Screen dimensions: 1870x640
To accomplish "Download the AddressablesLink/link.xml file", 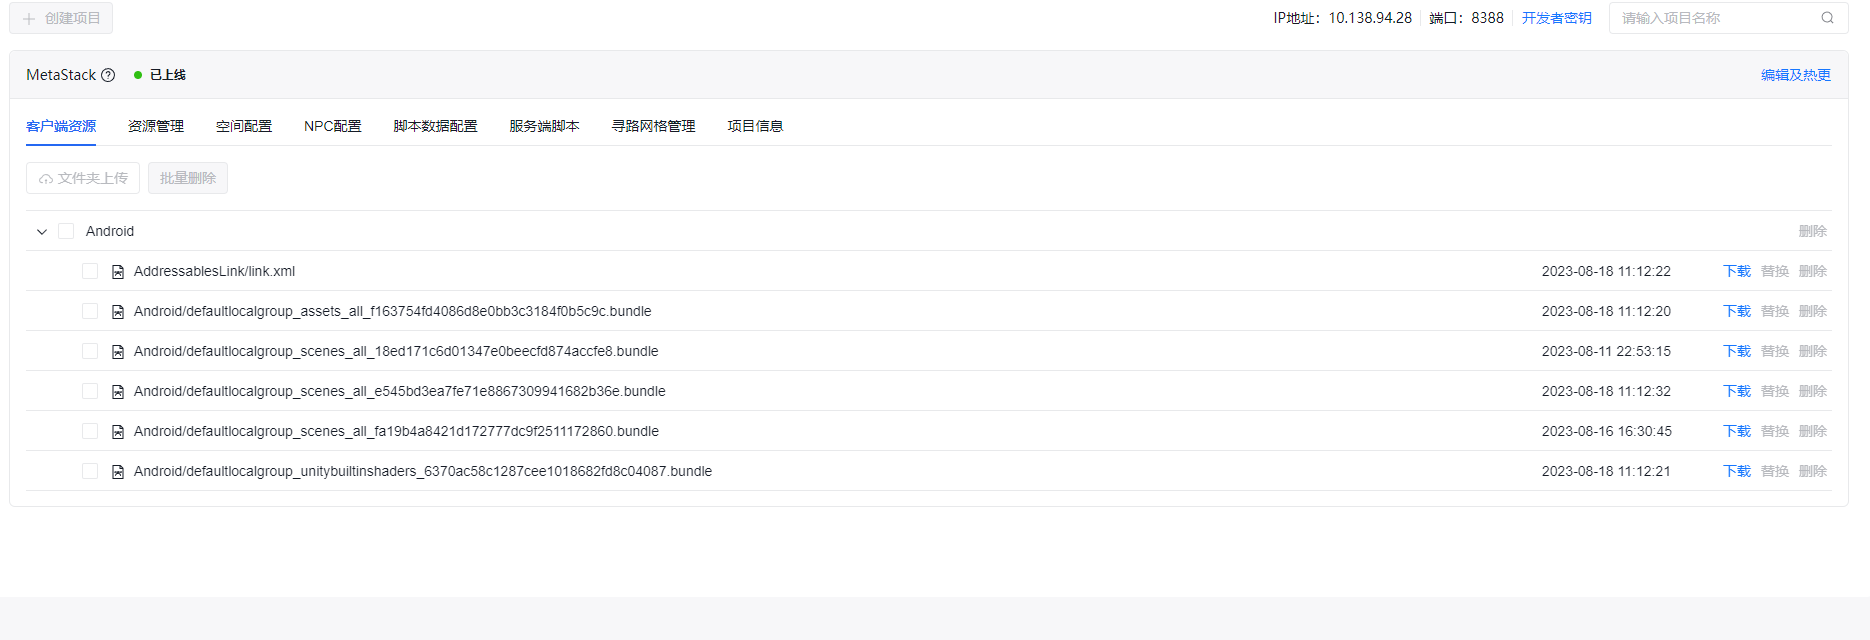I will click(1736, 271).
